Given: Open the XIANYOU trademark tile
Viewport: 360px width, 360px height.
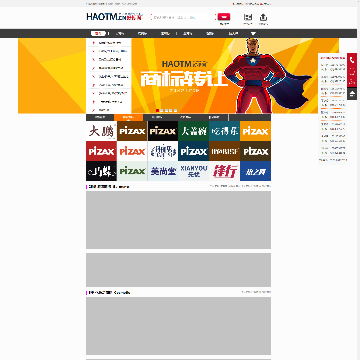Looking at the screenshot, I should point(194,171).
